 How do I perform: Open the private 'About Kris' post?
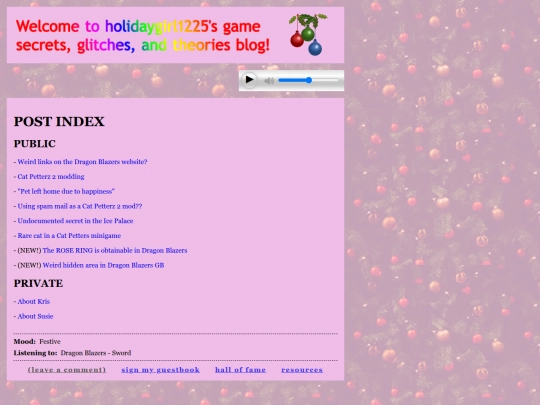tap(34, 301)
